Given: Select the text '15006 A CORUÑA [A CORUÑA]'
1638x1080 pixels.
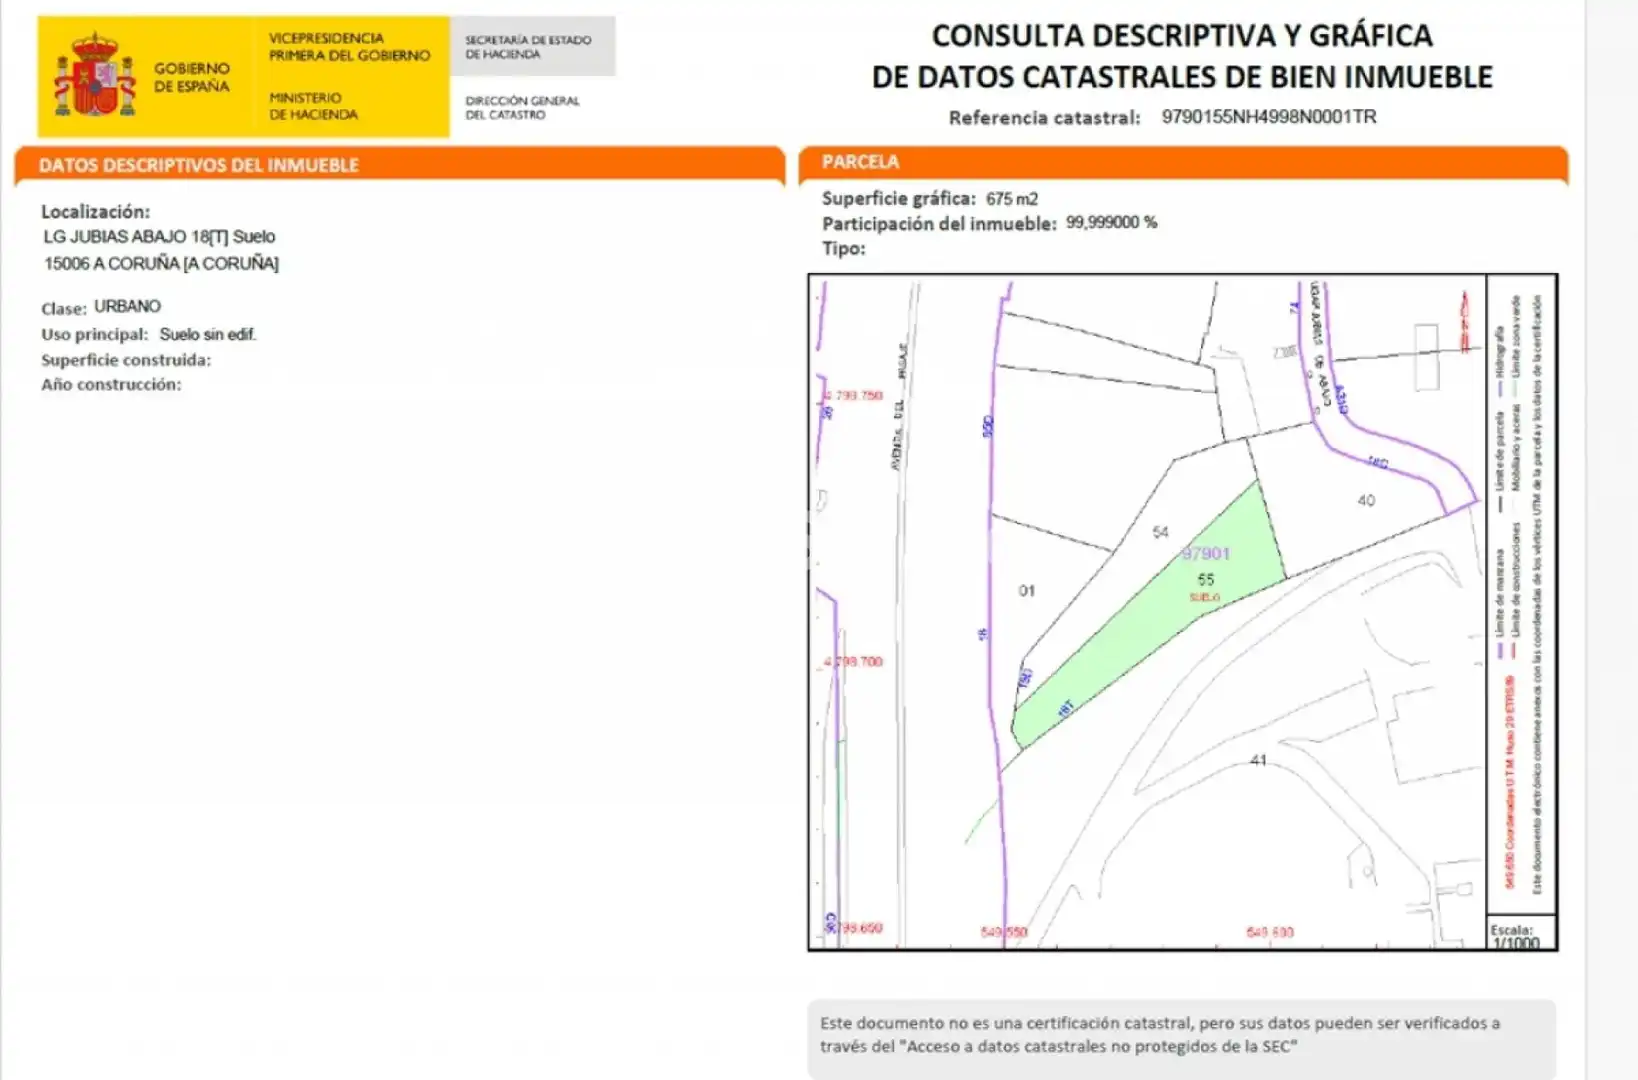Looking at the screenshot, I should click(x=161, y=264).
